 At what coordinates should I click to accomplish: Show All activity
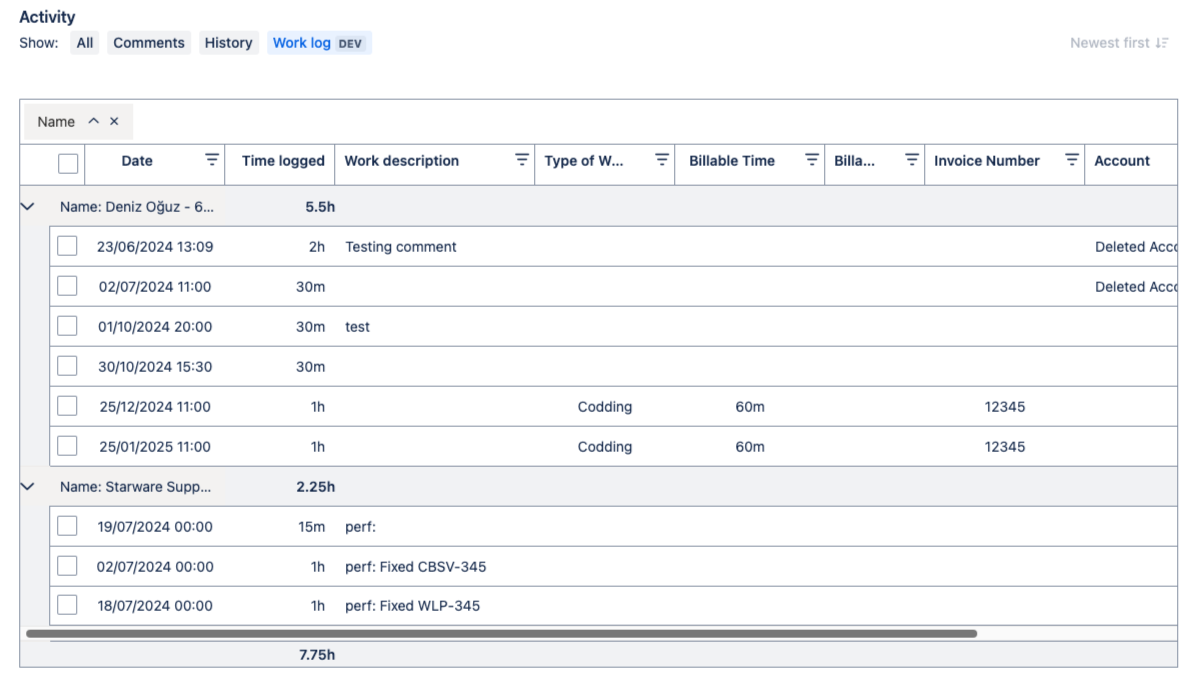(85, 43)
